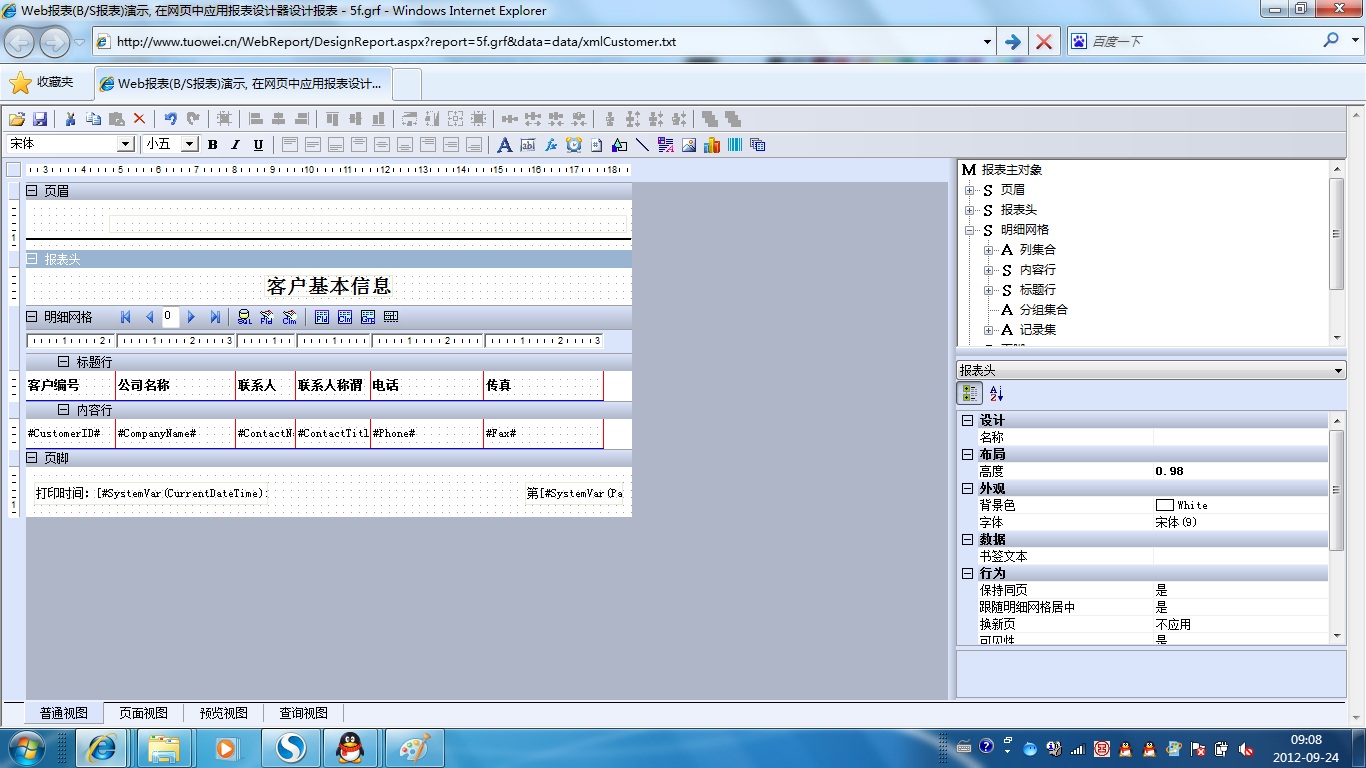1366x768 pixels.
Task: Click the Save report icon
Action: coord(41,119)
